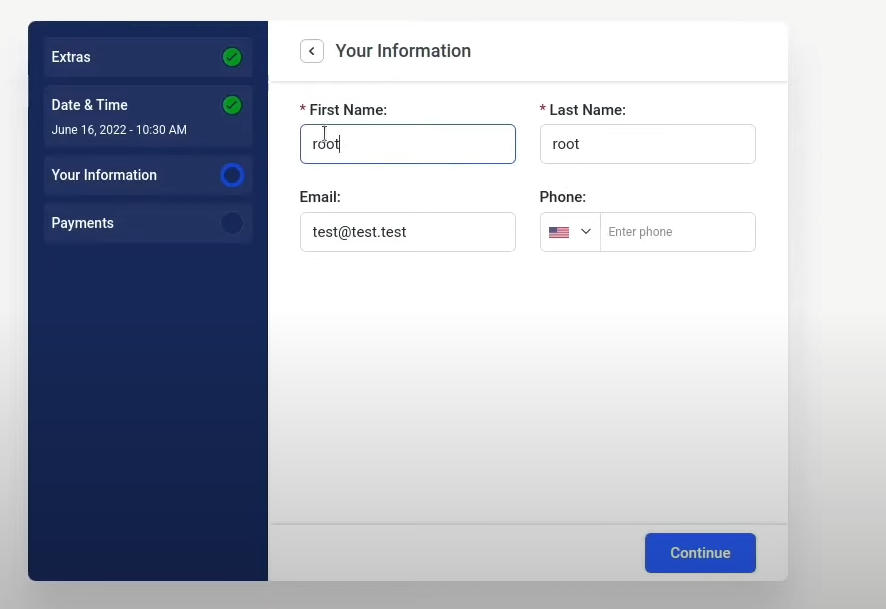
Task: Click the chevron next to the flag selector
Action: (584, 232)
